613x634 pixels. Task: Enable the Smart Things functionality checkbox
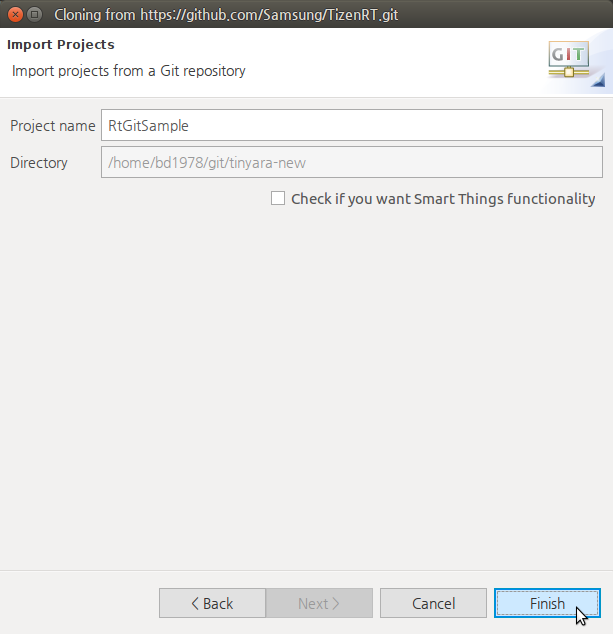[278, 199]
